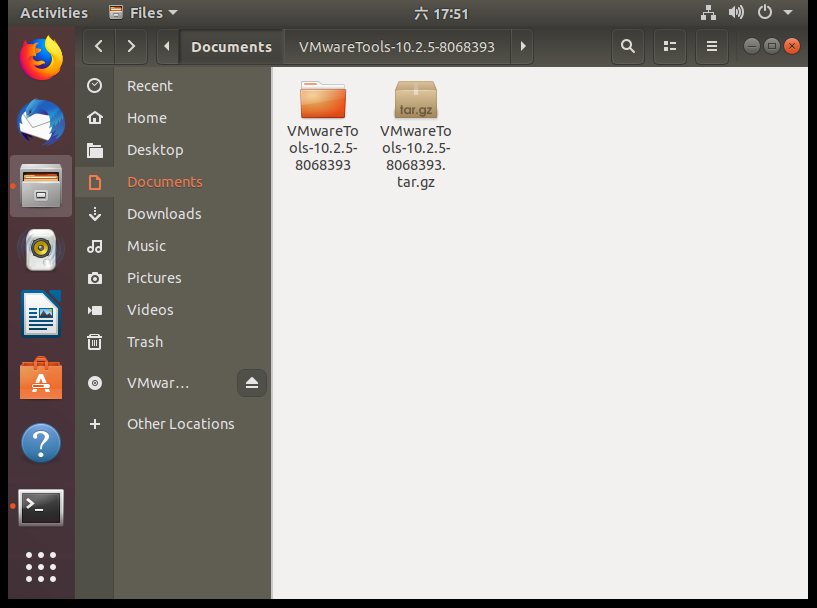Click the VMwareTools-10.2.5-8068393 folder name
This screenshot has width=817, height=608.
[x=323, y=148]
